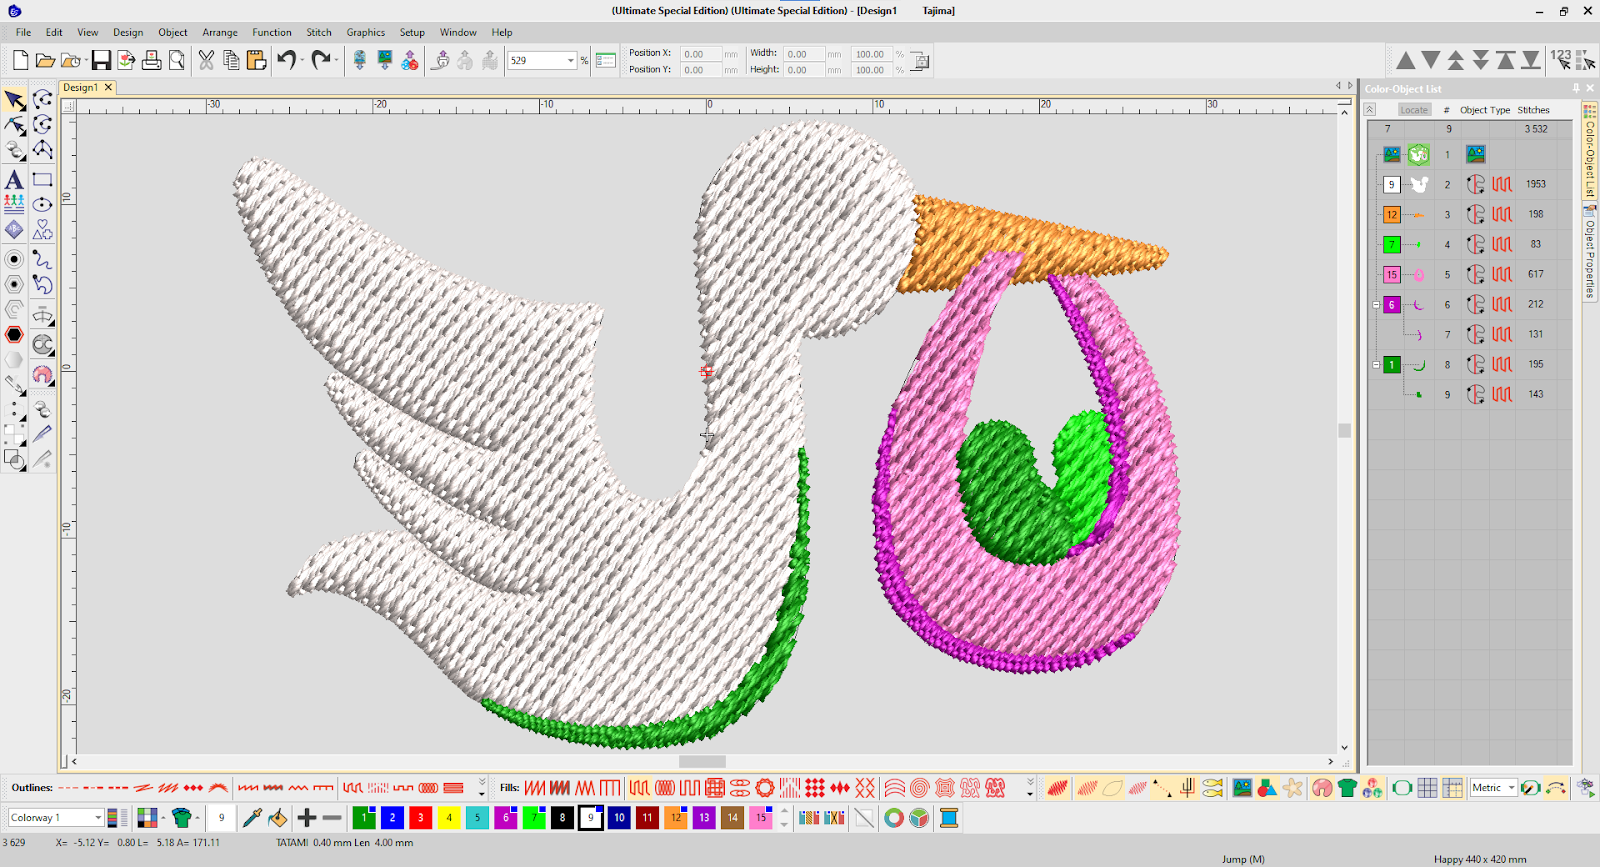The height and width of the screenshot is (867, 1600).
Task: Click the blue thread spool icon
Action: tap(949, 818)
